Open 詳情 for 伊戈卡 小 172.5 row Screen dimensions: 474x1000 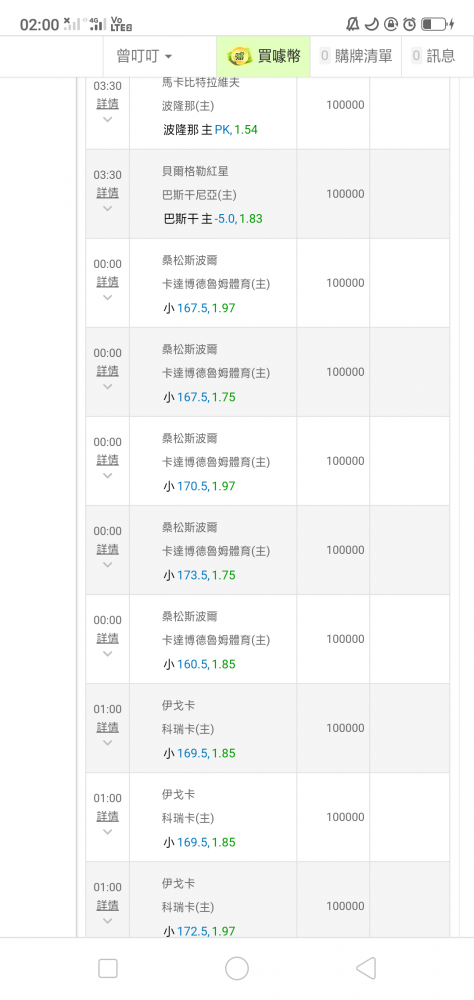pyautogui.click(x=107, y=906)
